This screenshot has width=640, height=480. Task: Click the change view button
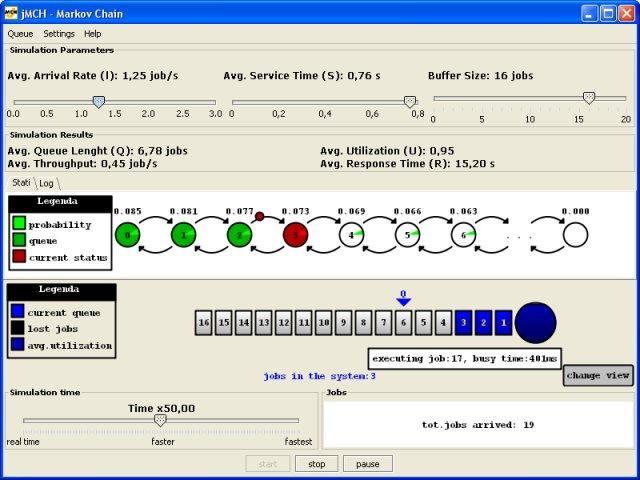point(598,375)
